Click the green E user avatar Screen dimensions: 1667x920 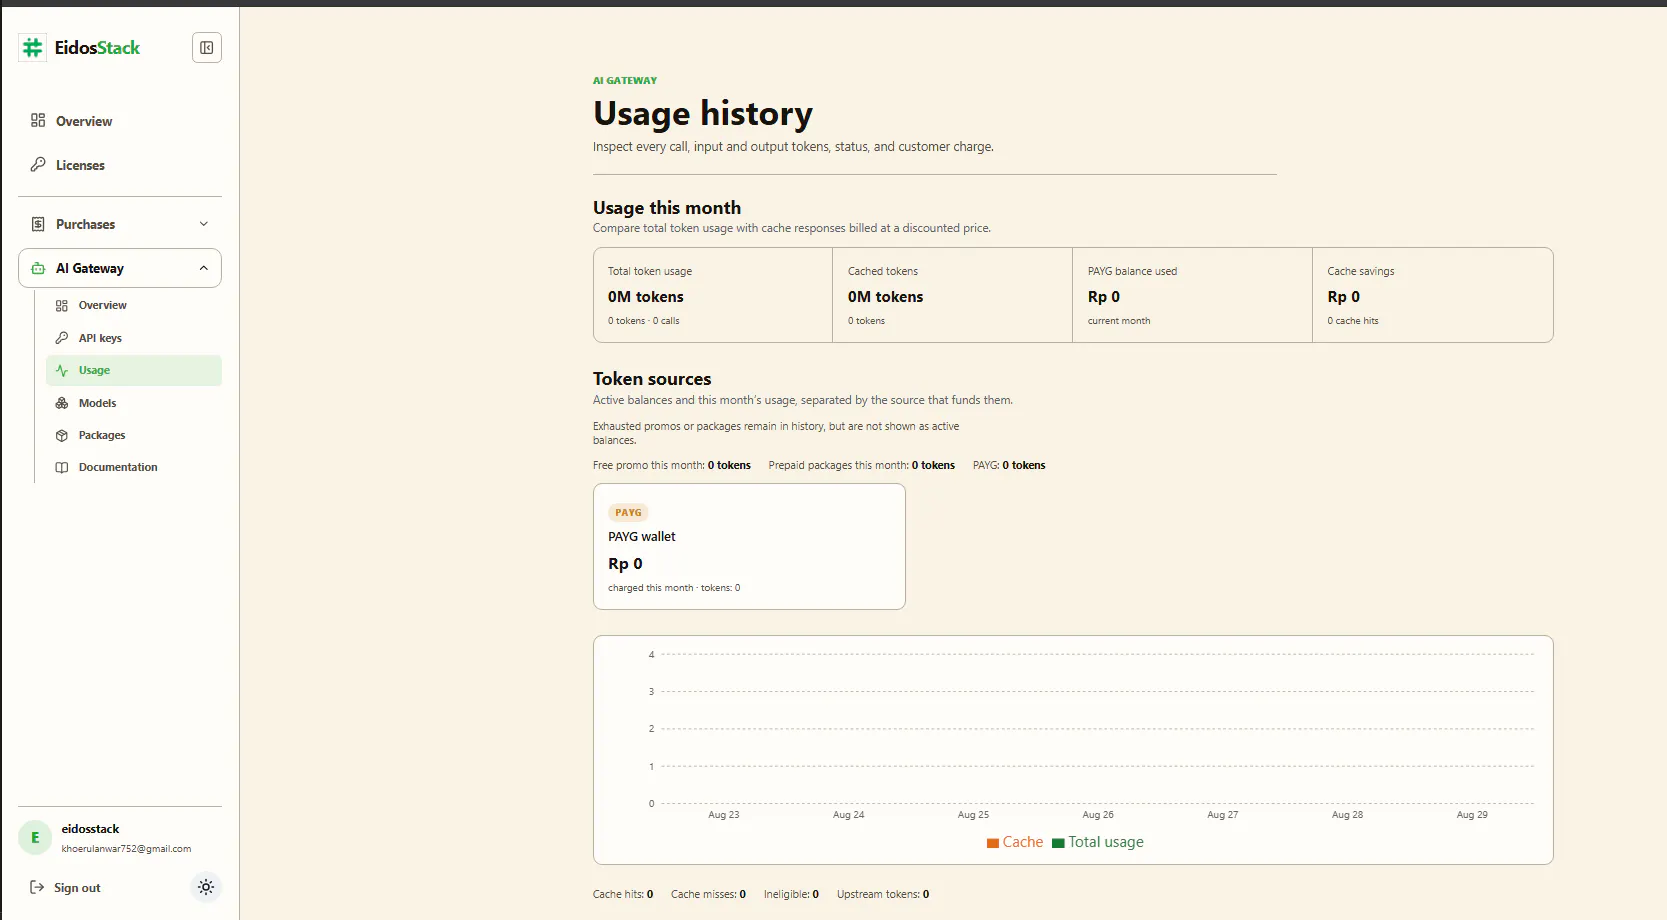click(35, 838)
